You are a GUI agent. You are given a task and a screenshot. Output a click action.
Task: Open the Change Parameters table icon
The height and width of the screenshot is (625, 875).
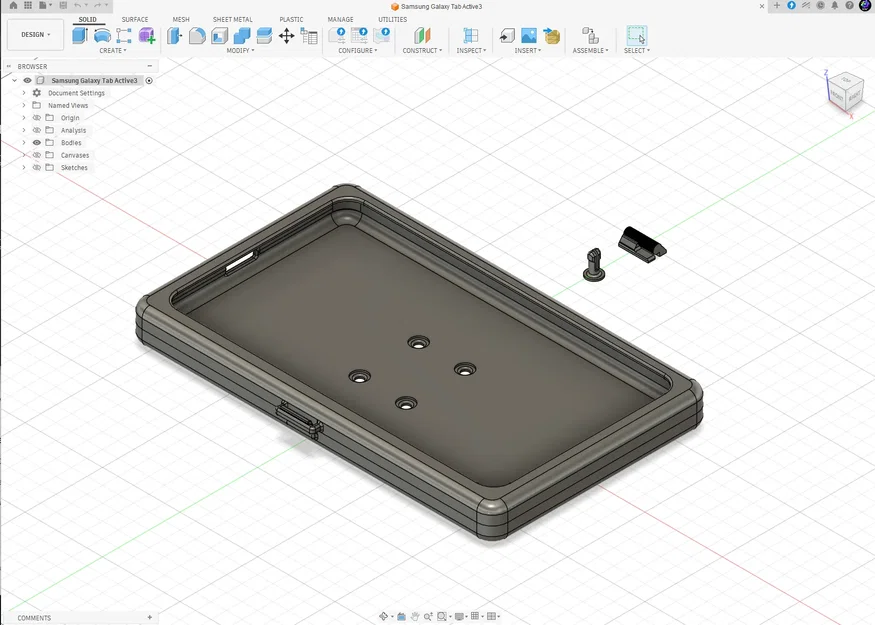coord(309,36)
